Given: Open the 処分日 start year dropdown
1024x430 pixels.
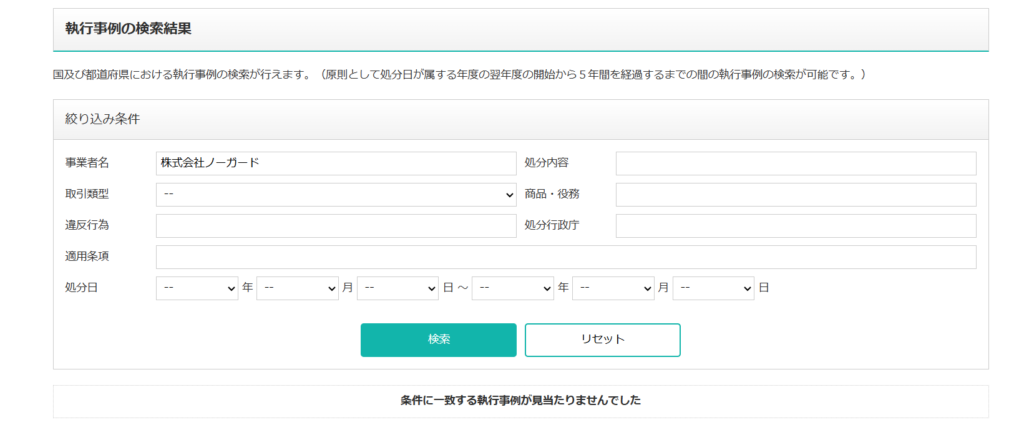Looking at the screenshot, I should [x=197, y=288].
